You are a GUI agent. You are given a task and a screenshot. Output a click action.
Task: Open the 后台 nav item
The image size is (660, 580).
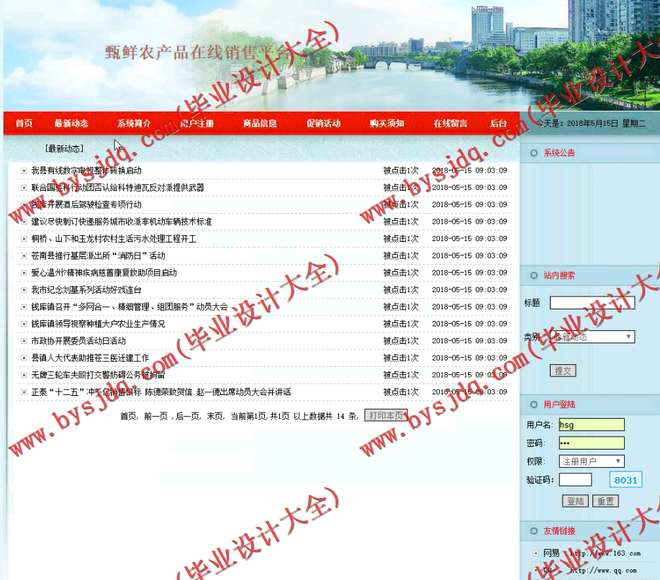point(498,123)
